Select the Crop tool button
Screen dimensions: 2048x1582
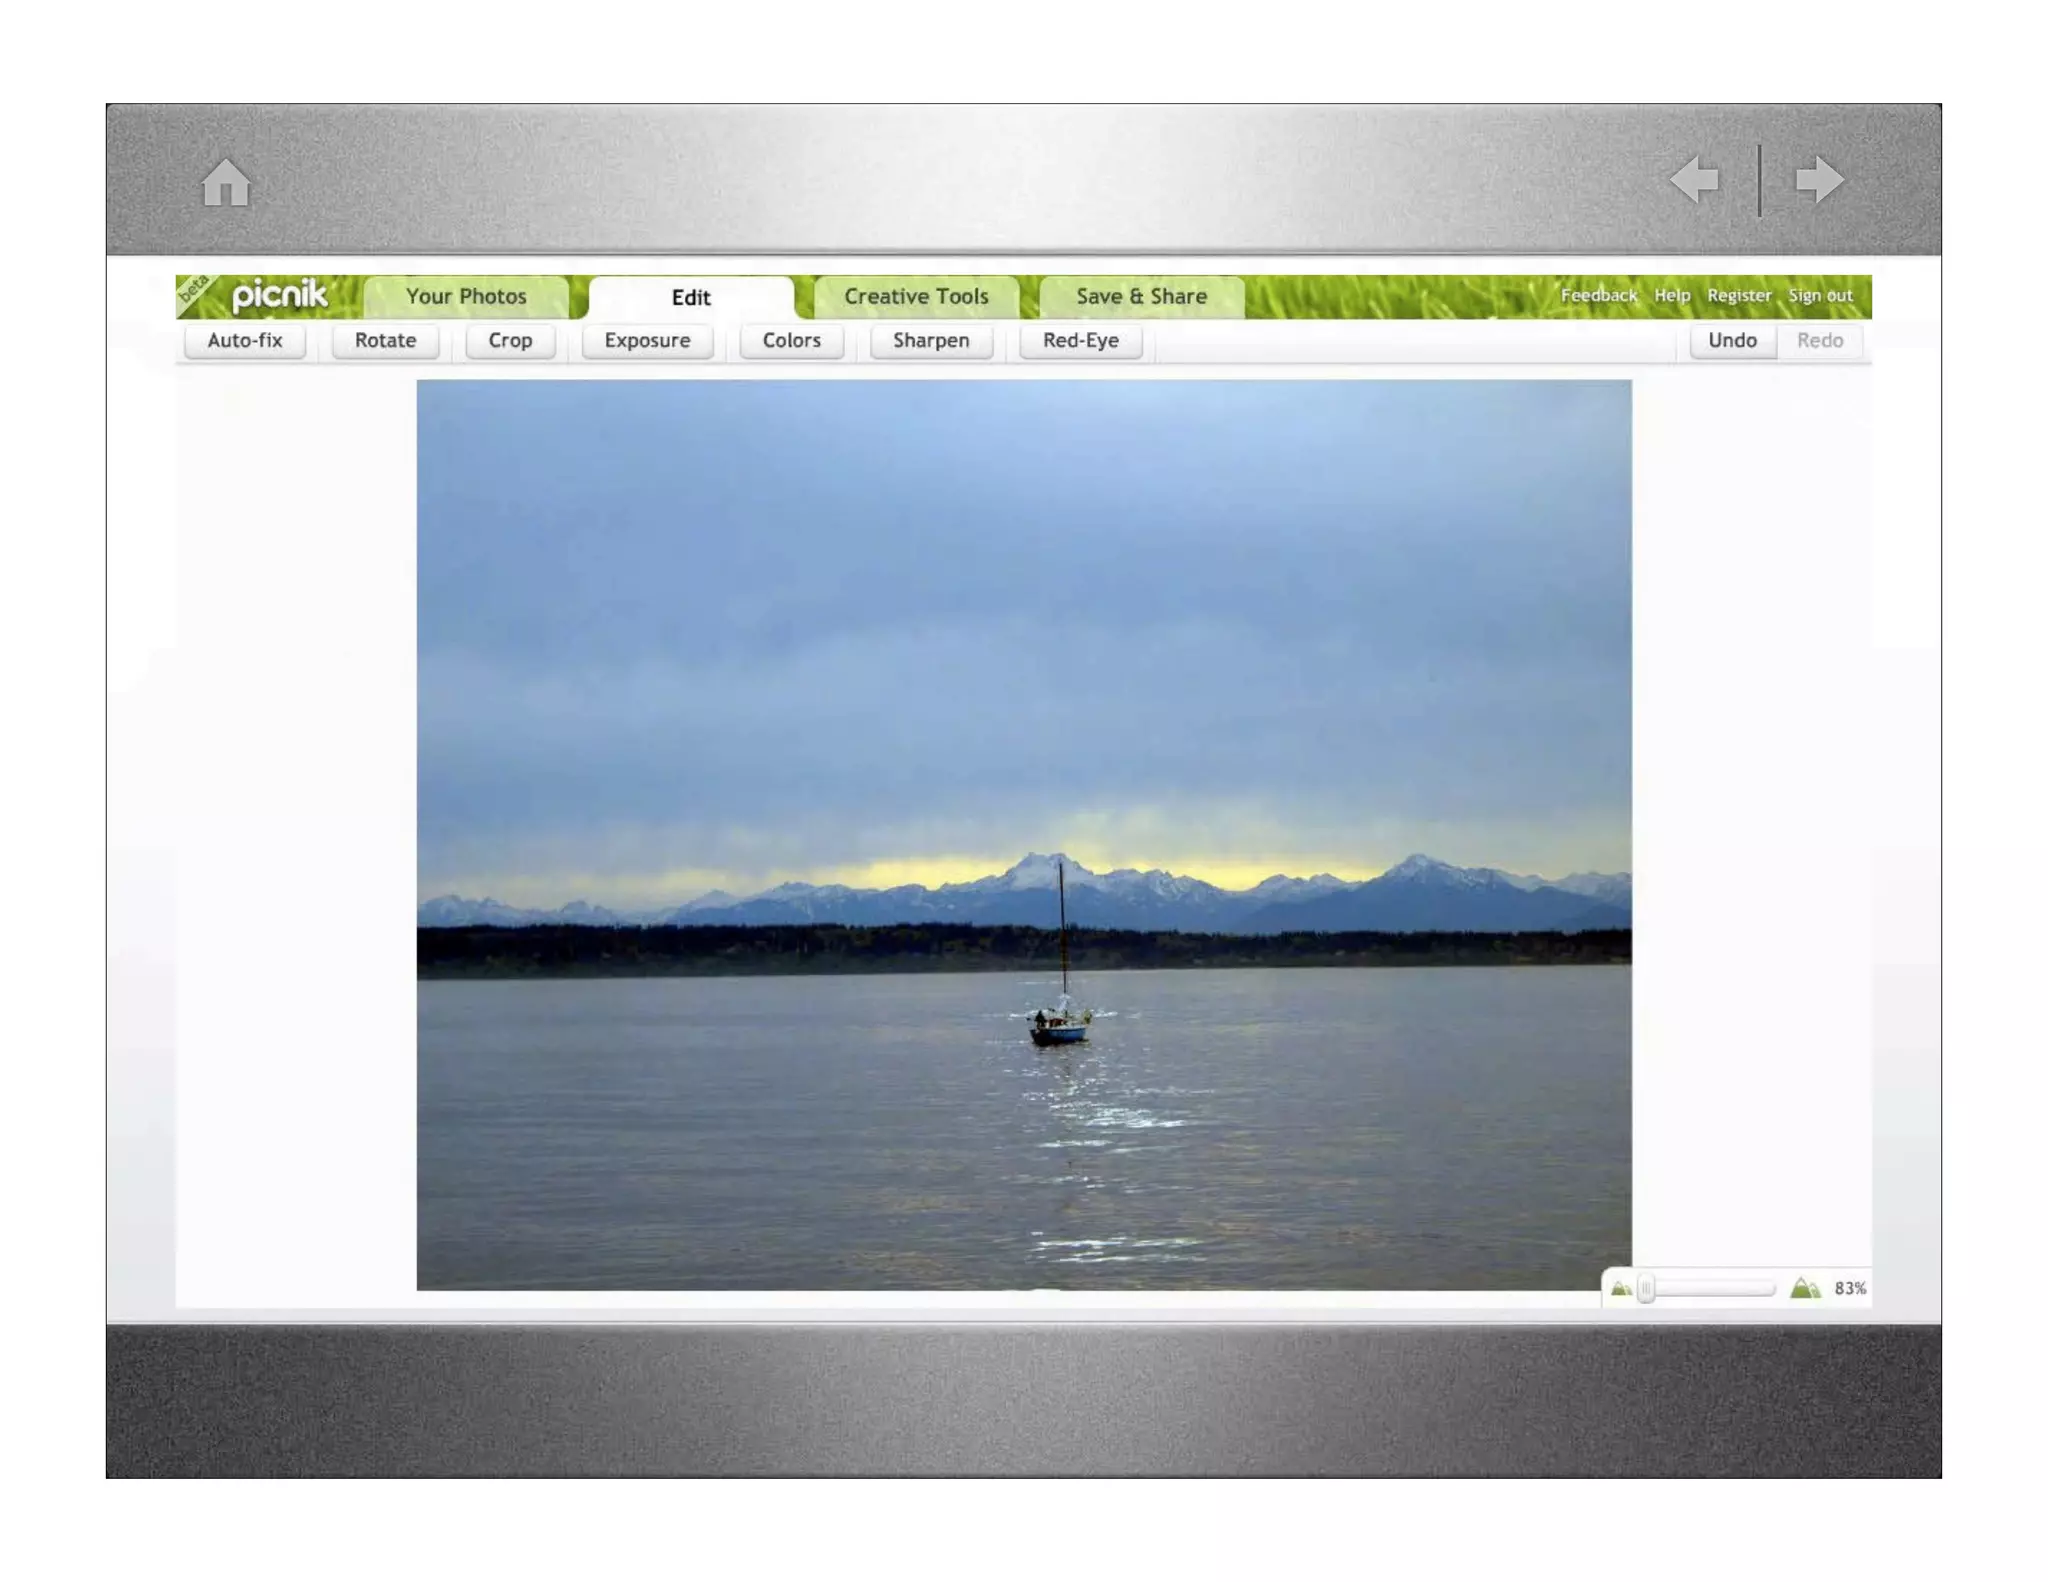point(510,341)
